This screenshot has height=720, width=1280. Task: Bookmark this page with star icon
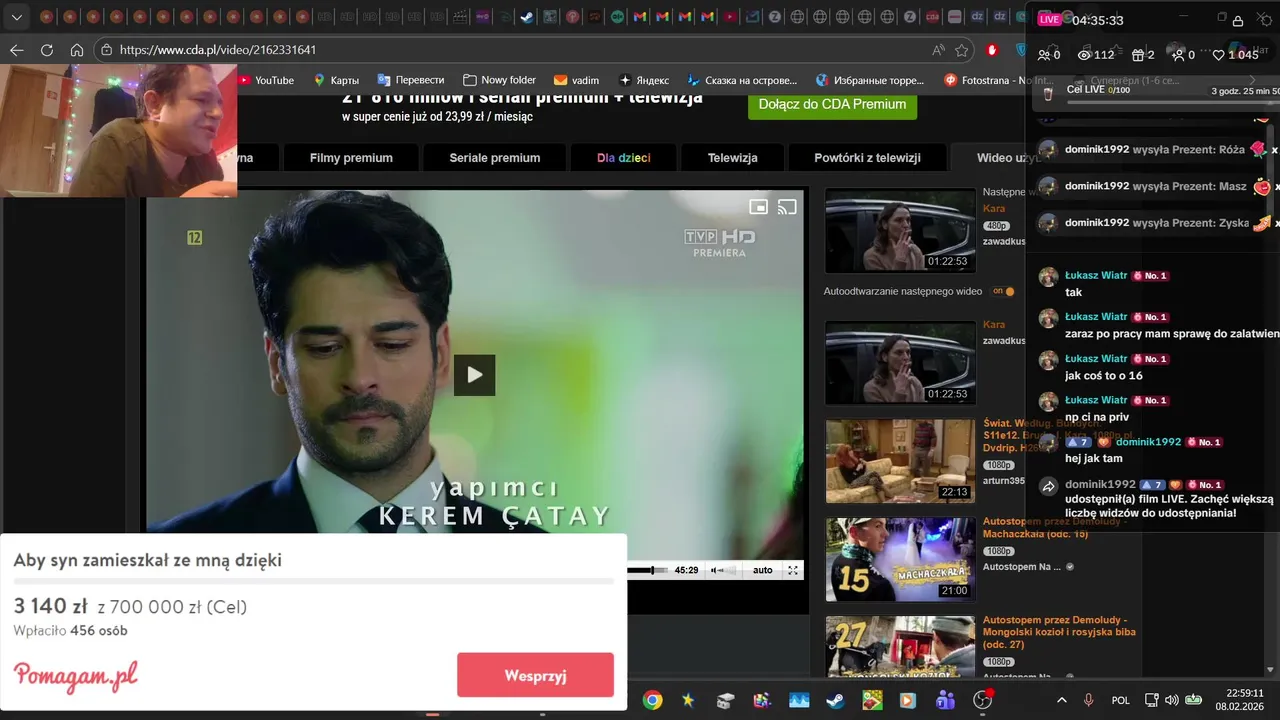(x=962, y=50)
